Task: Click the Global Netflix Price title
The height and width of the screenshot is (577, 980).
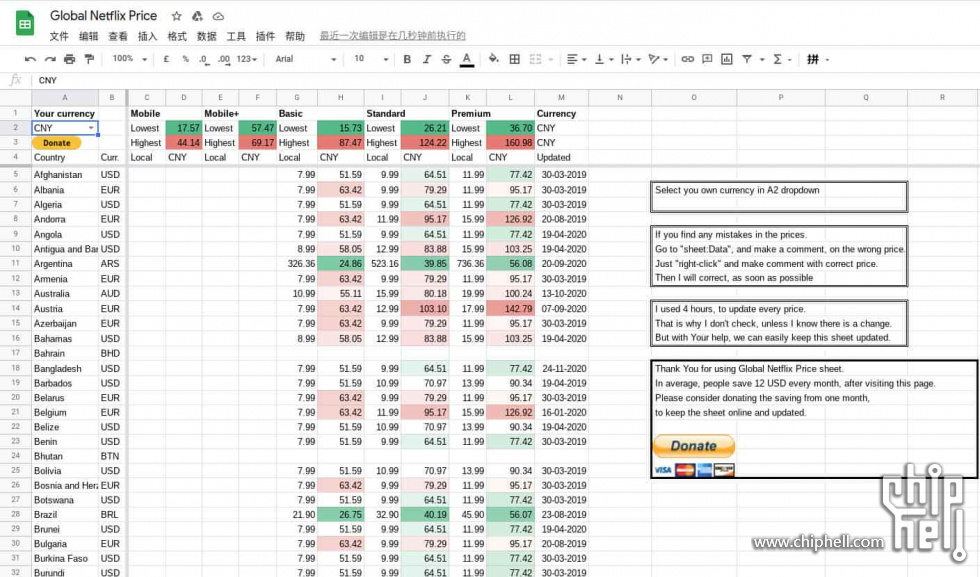Action: (x=103, y=16)
